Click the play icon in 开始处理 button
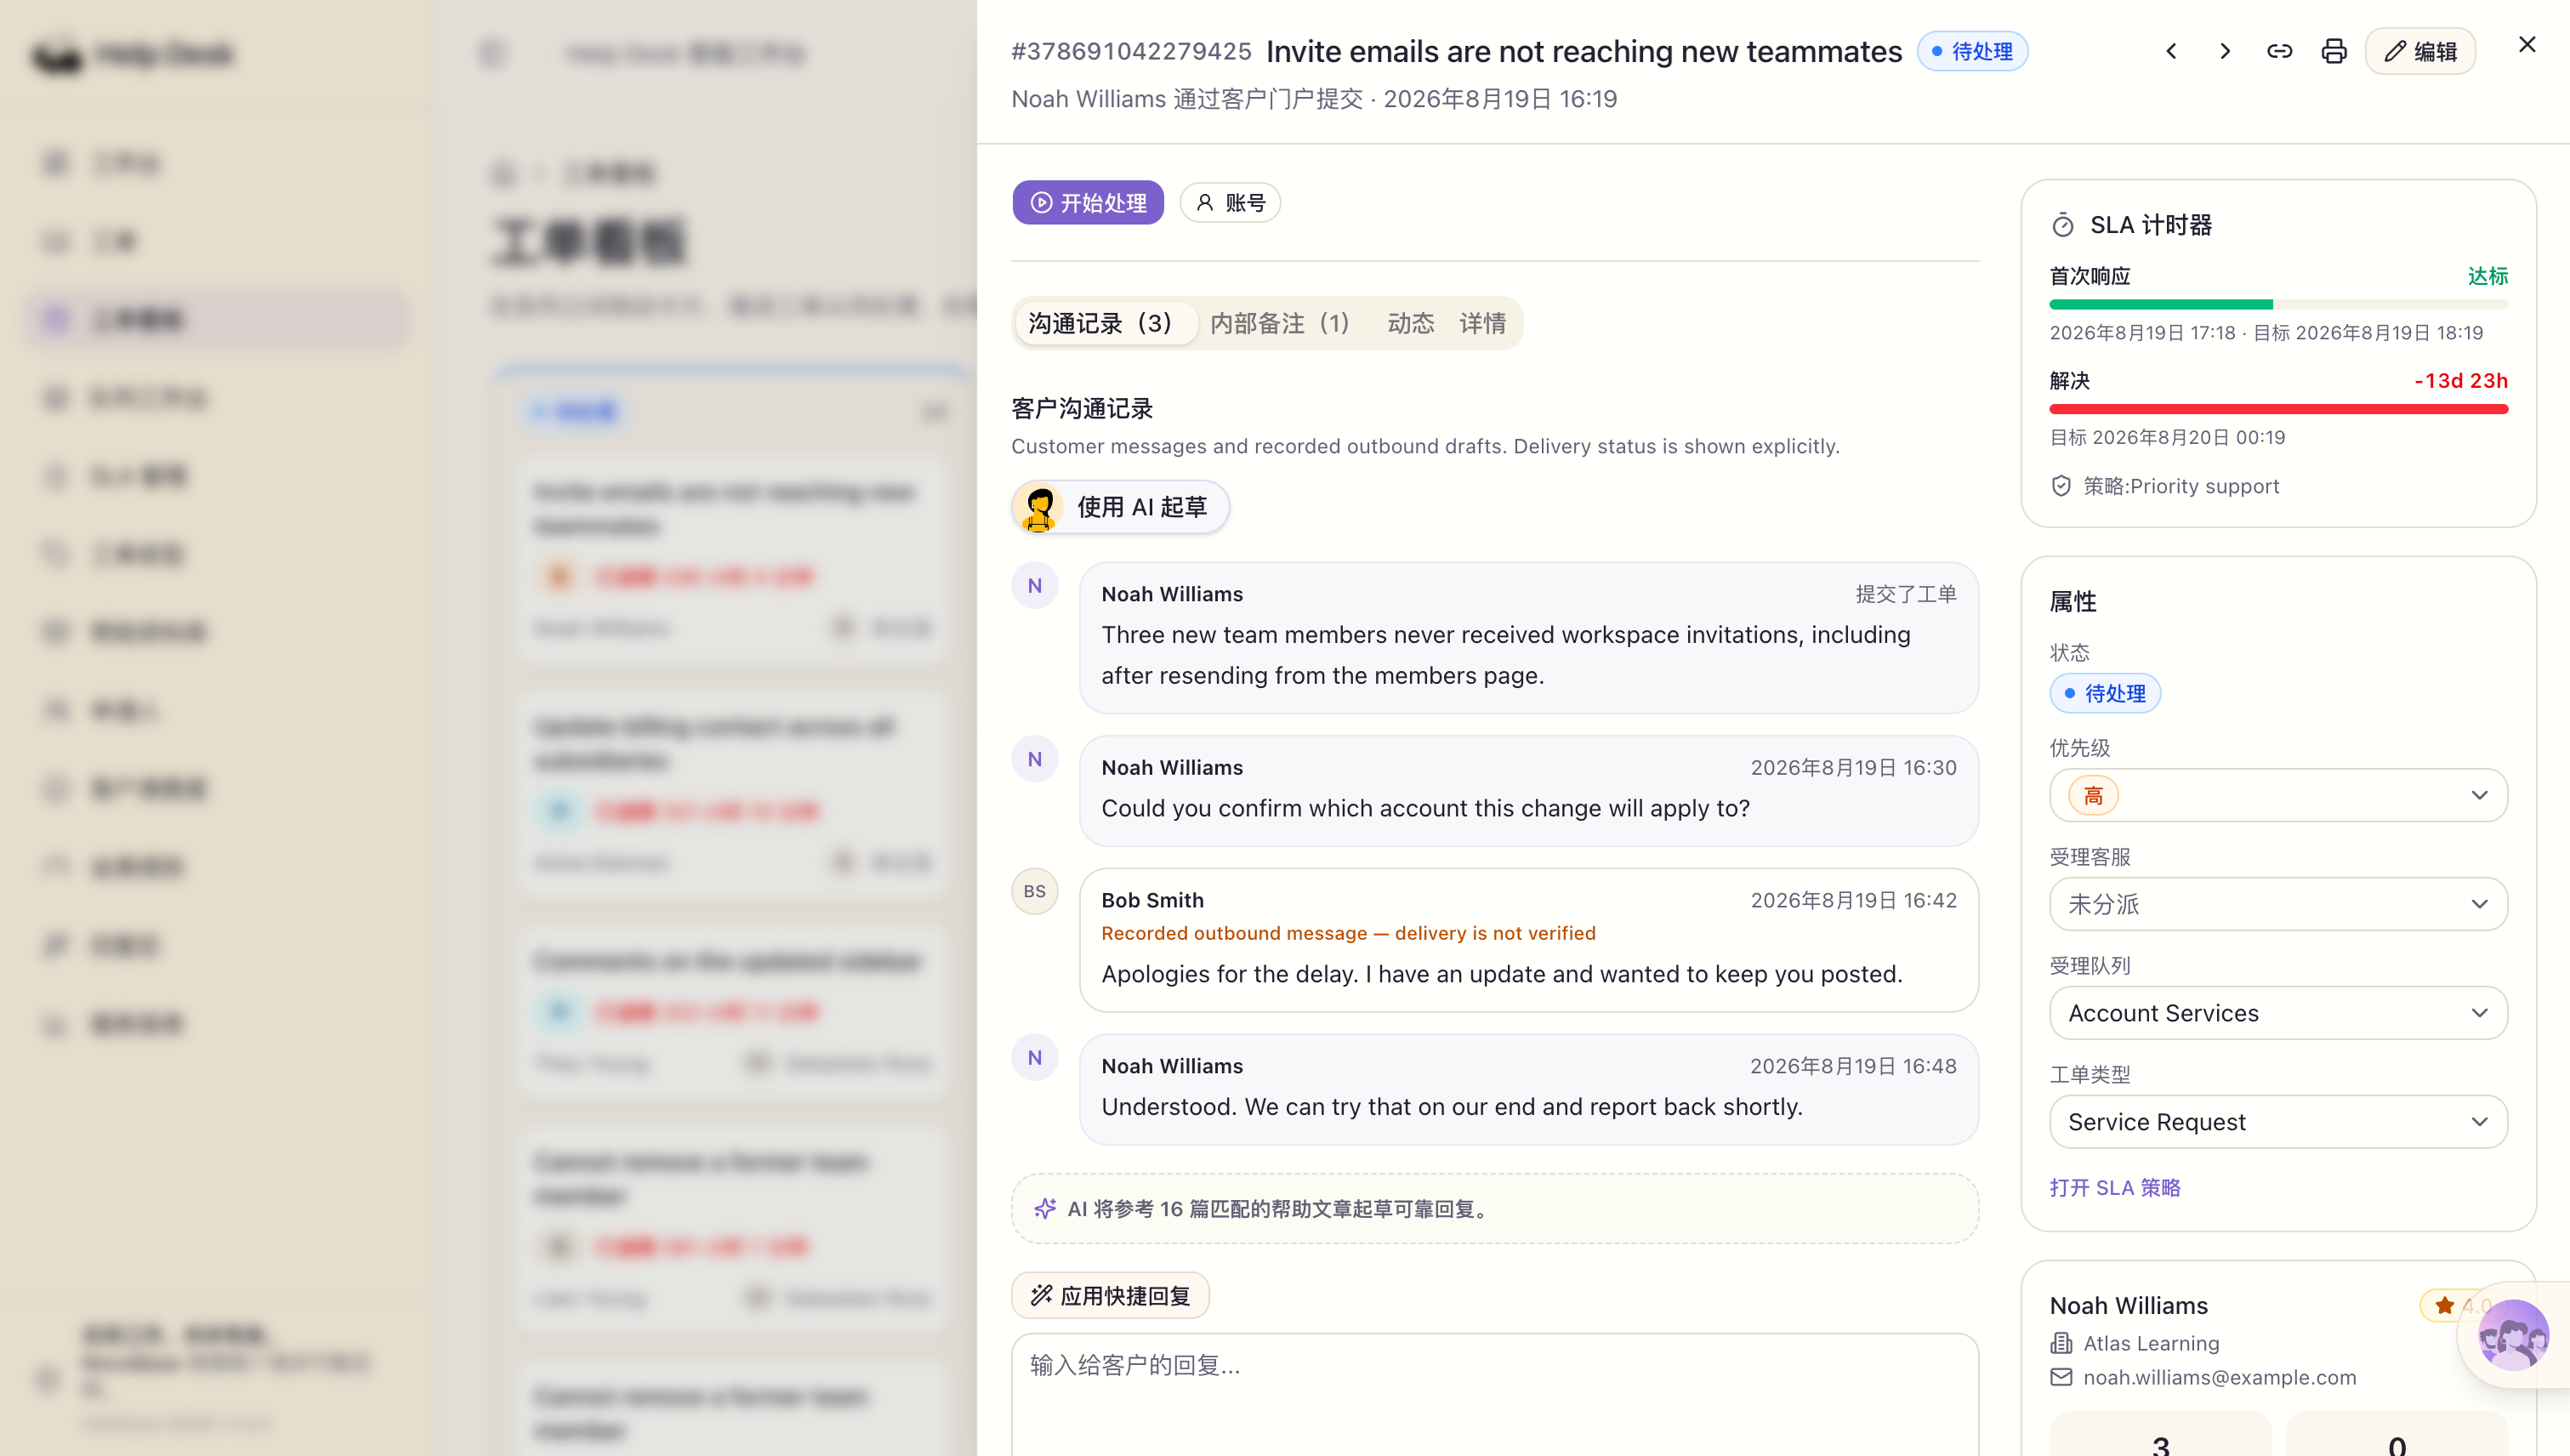 coord(1041,203)
